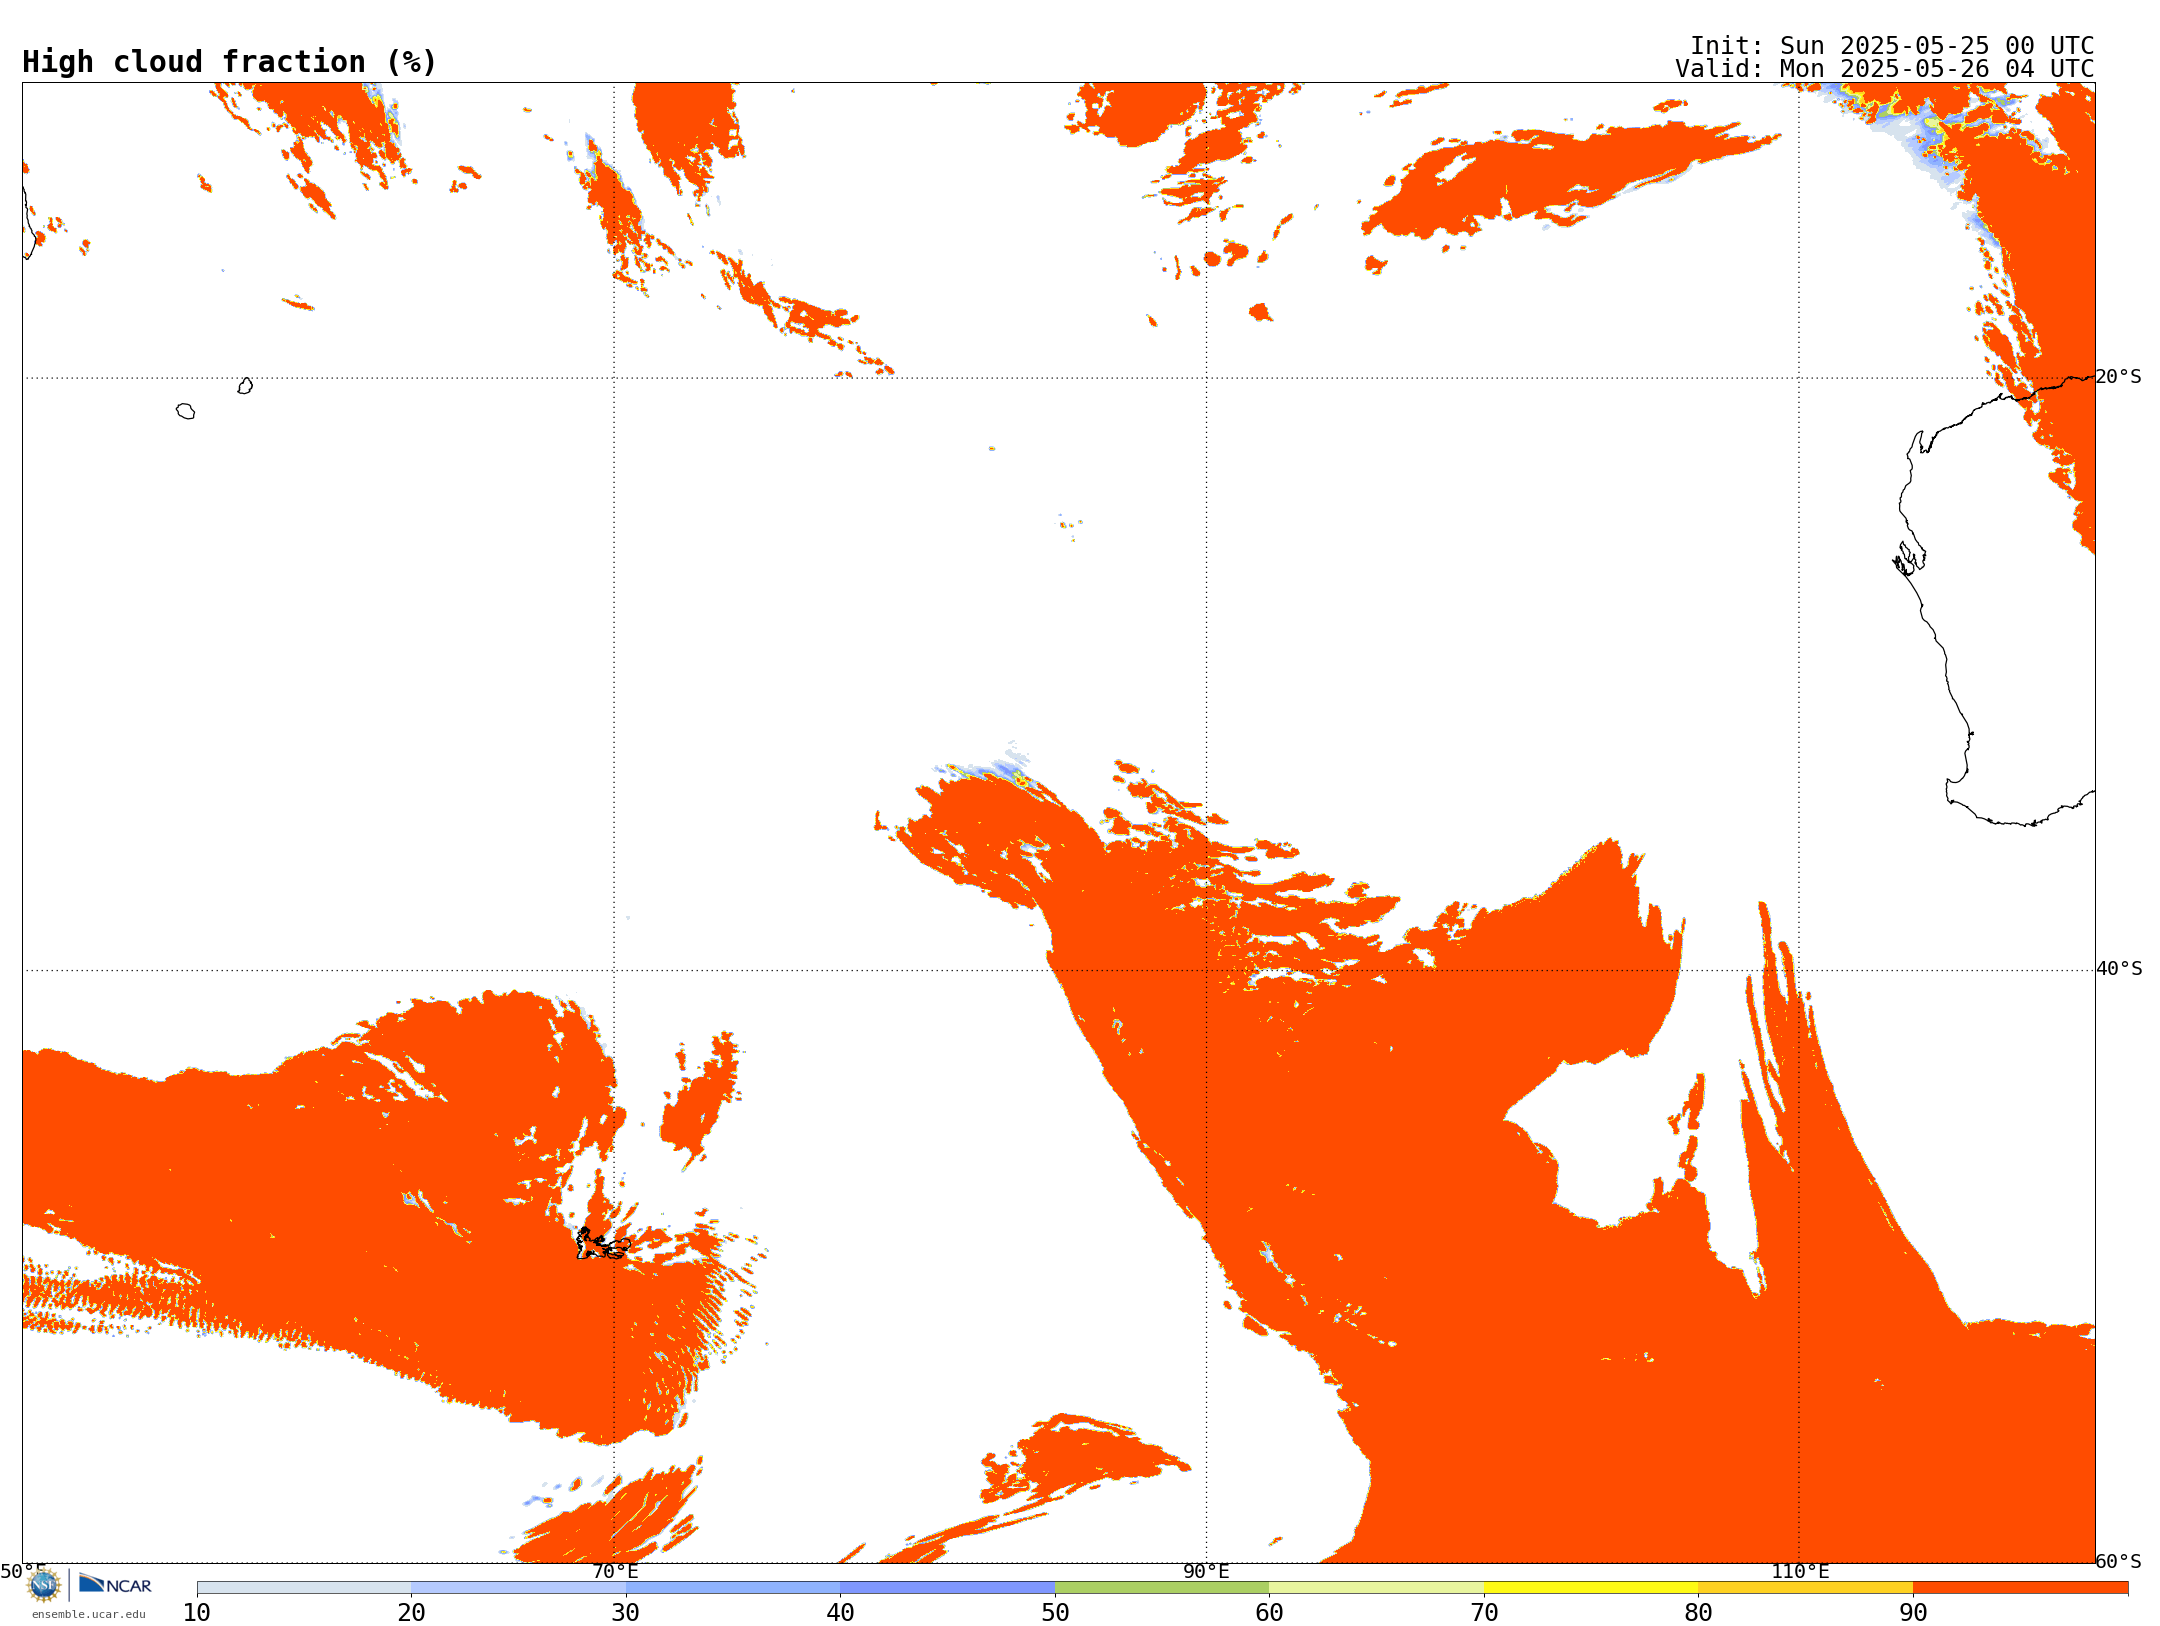Click the NSF logo icon
2160x1626 pixels.
click(44, 1585)
